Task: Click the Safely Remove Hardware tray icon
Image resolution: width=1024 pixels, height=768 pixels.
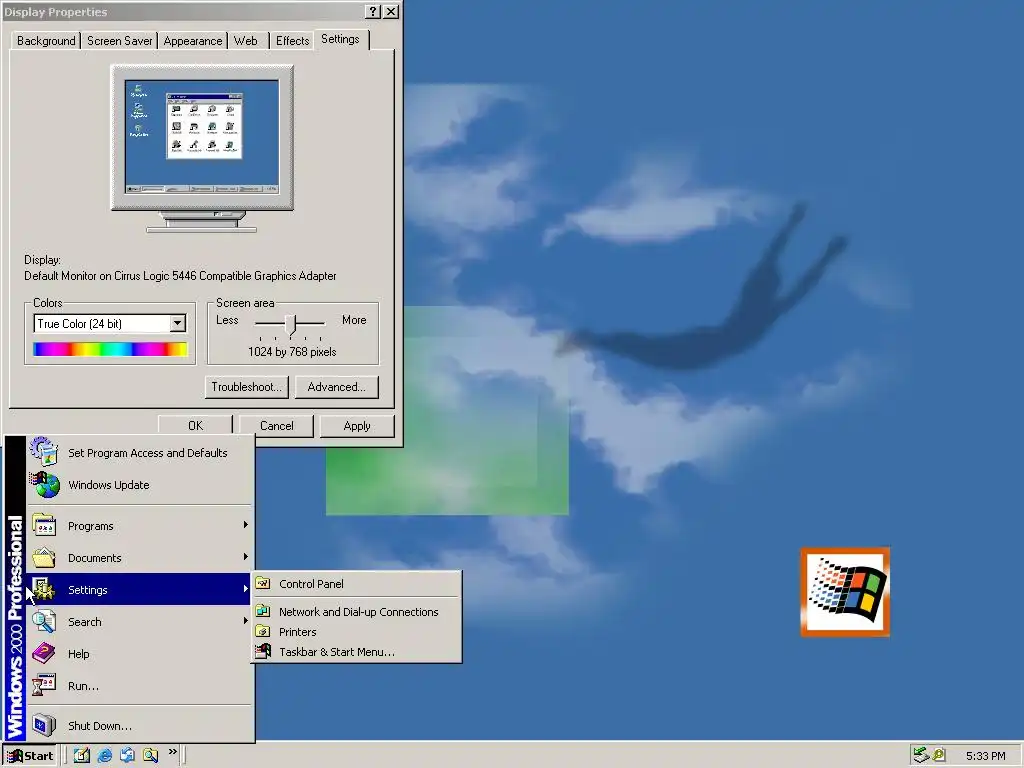Action: pyautogui.click(x=921, y=755)
